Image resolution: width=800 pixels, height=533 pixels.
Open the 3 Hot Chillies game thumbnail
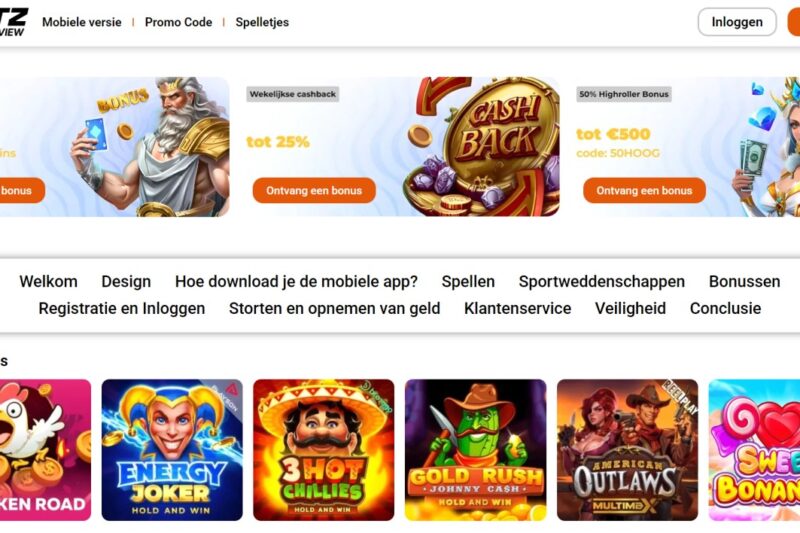(323, 450)
